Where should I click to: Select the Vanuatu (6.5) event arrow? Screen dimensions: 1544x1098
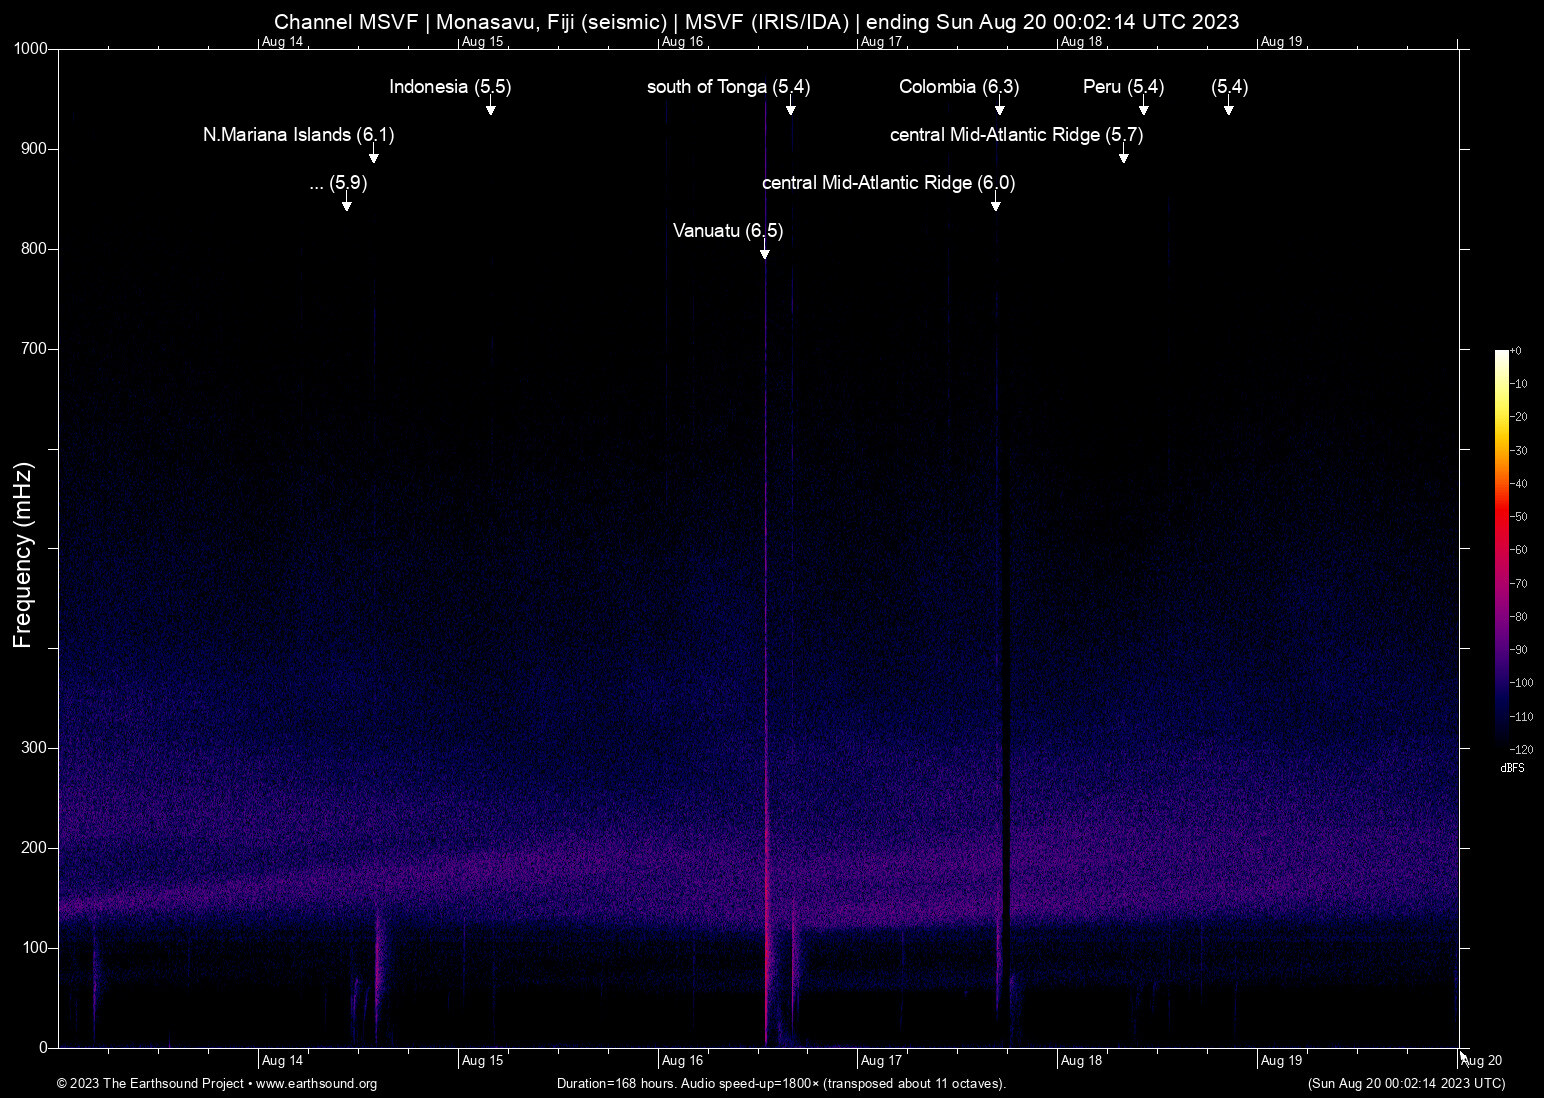pyautogui.click(x=765, y=253)
